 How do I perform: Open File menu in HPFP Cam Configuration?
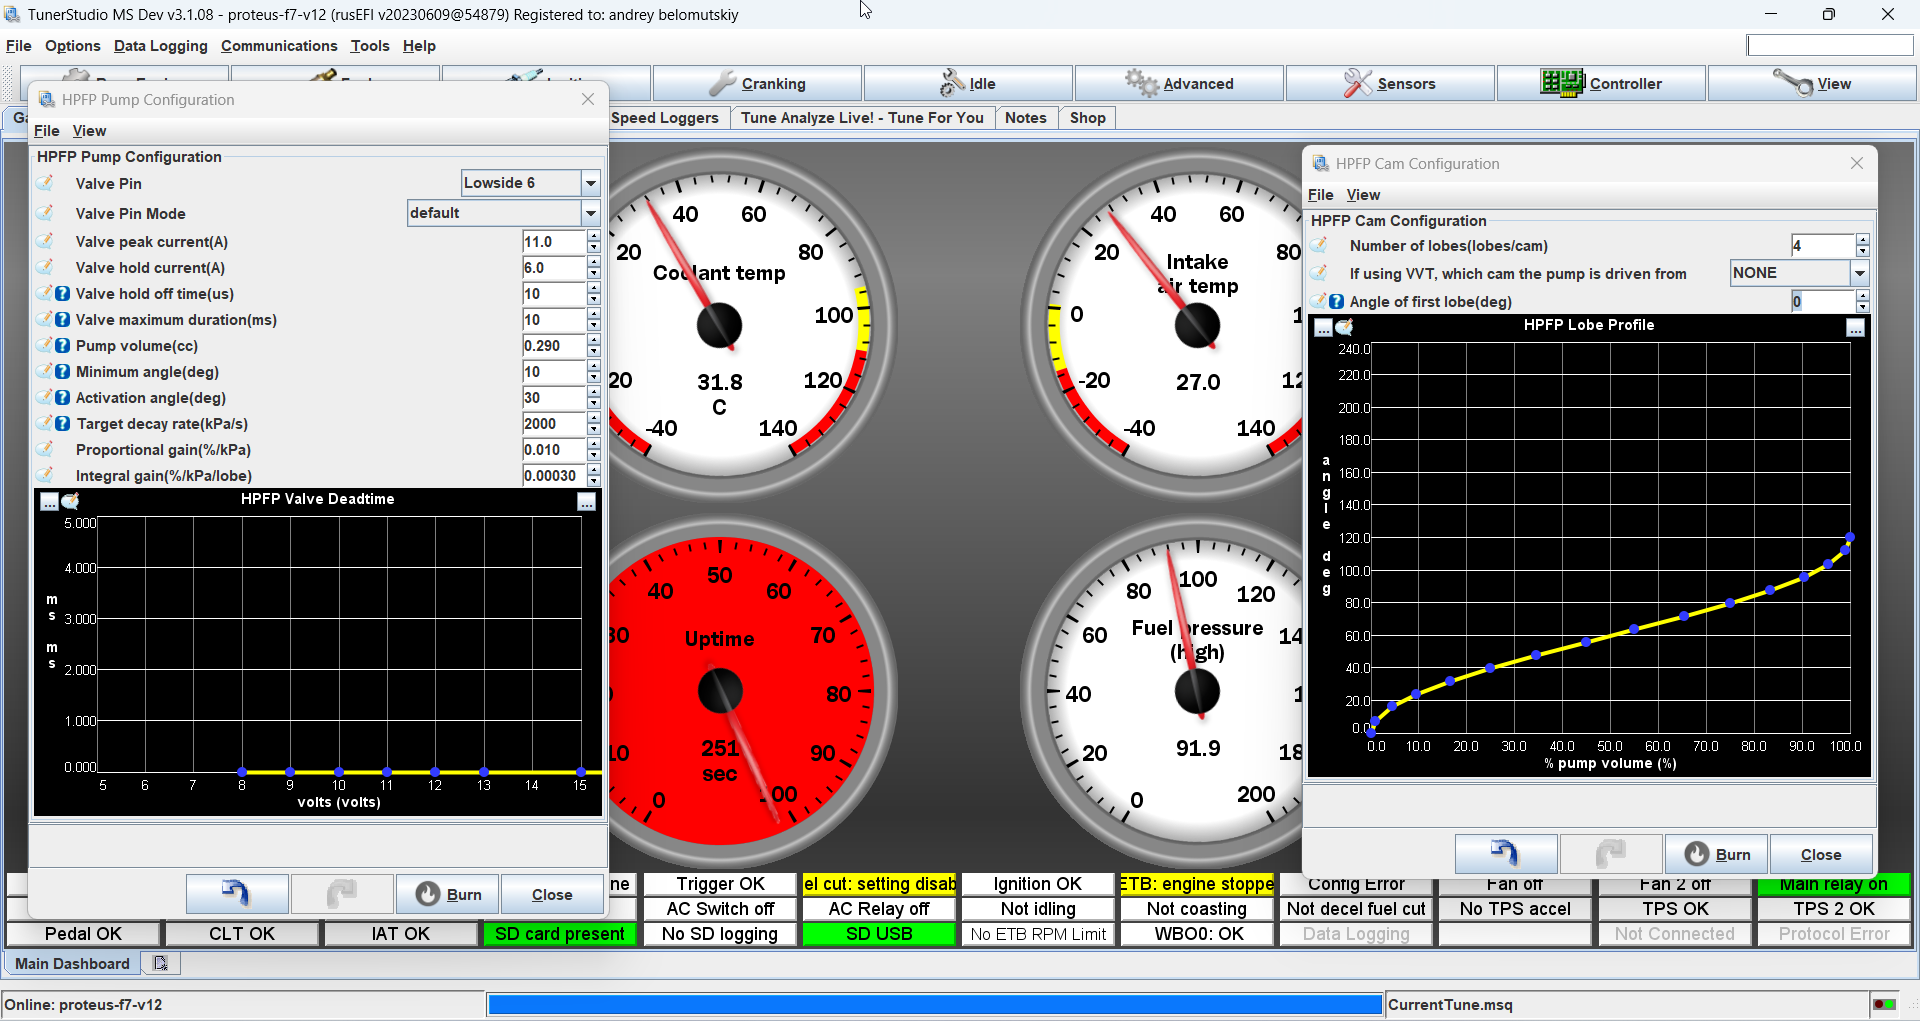[x=1321, y=195]
